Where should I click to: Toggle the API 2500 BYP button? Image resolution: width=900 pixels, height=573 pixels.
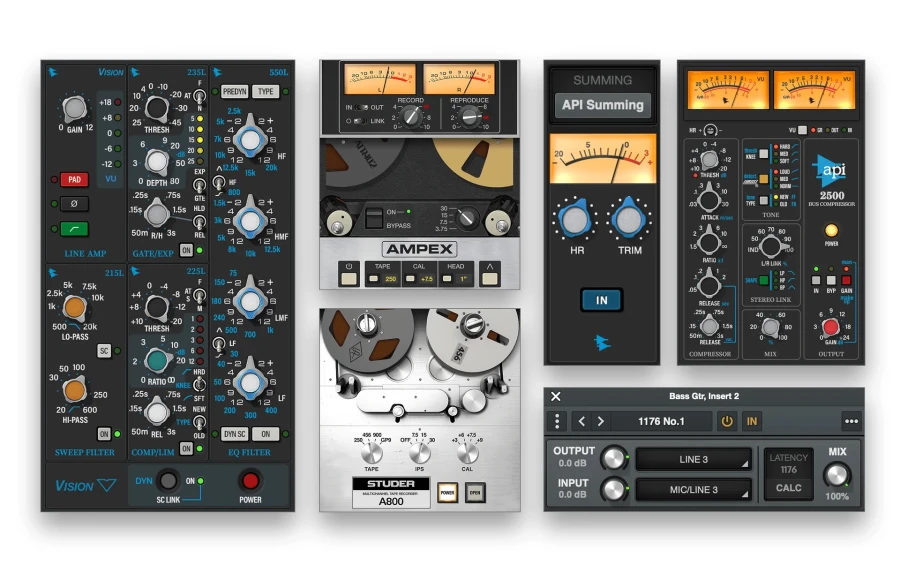click(831, 280)
